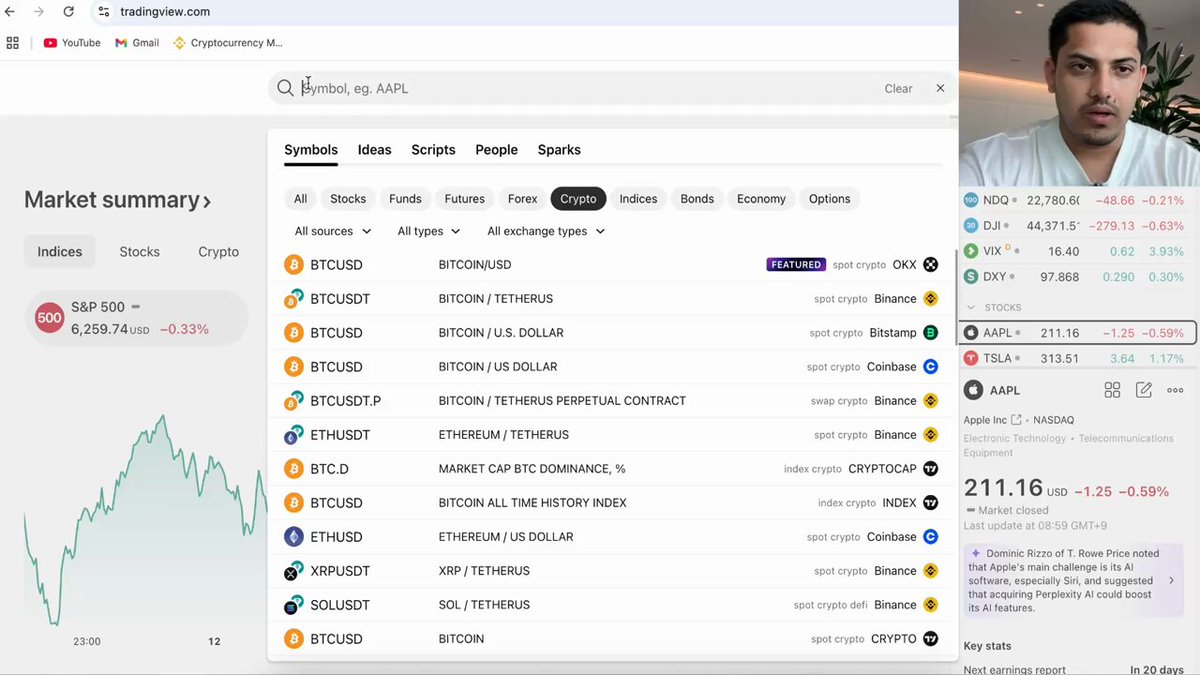Switch to the Ideas tab
1200x675 pixels.
coord(375,150)
